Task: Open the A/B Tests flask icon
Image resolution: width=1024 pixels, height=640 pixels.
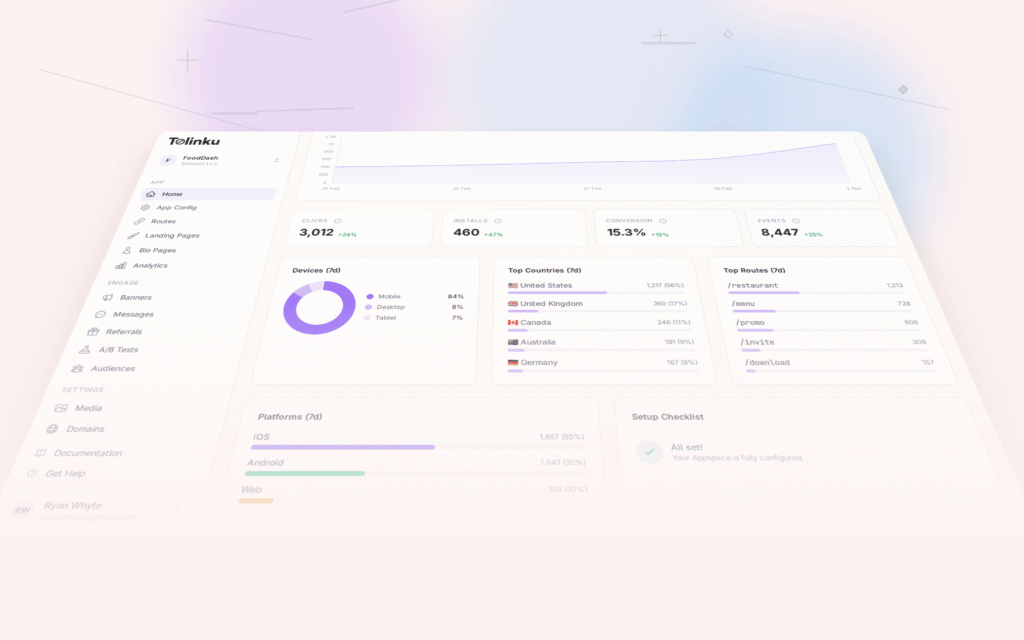Action: point(88,349)
